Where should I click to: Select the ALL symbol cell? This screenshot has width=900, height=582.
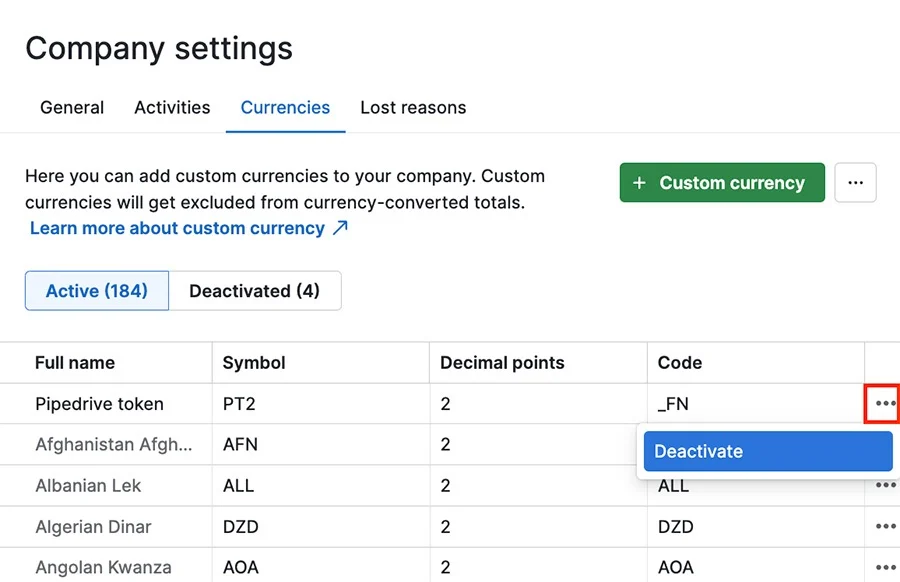click(x=321, y=486)
